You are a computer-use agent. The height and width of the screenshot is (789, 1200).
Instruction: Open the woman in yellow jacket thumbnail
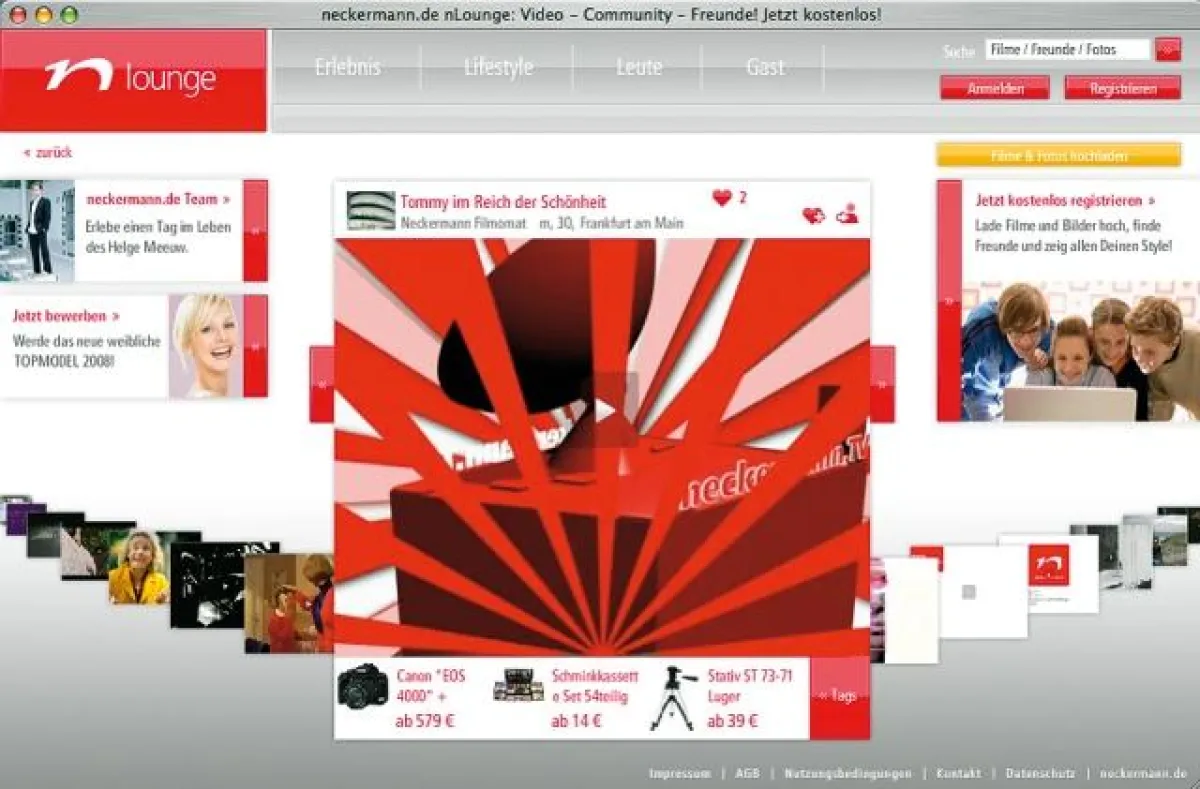139,567
